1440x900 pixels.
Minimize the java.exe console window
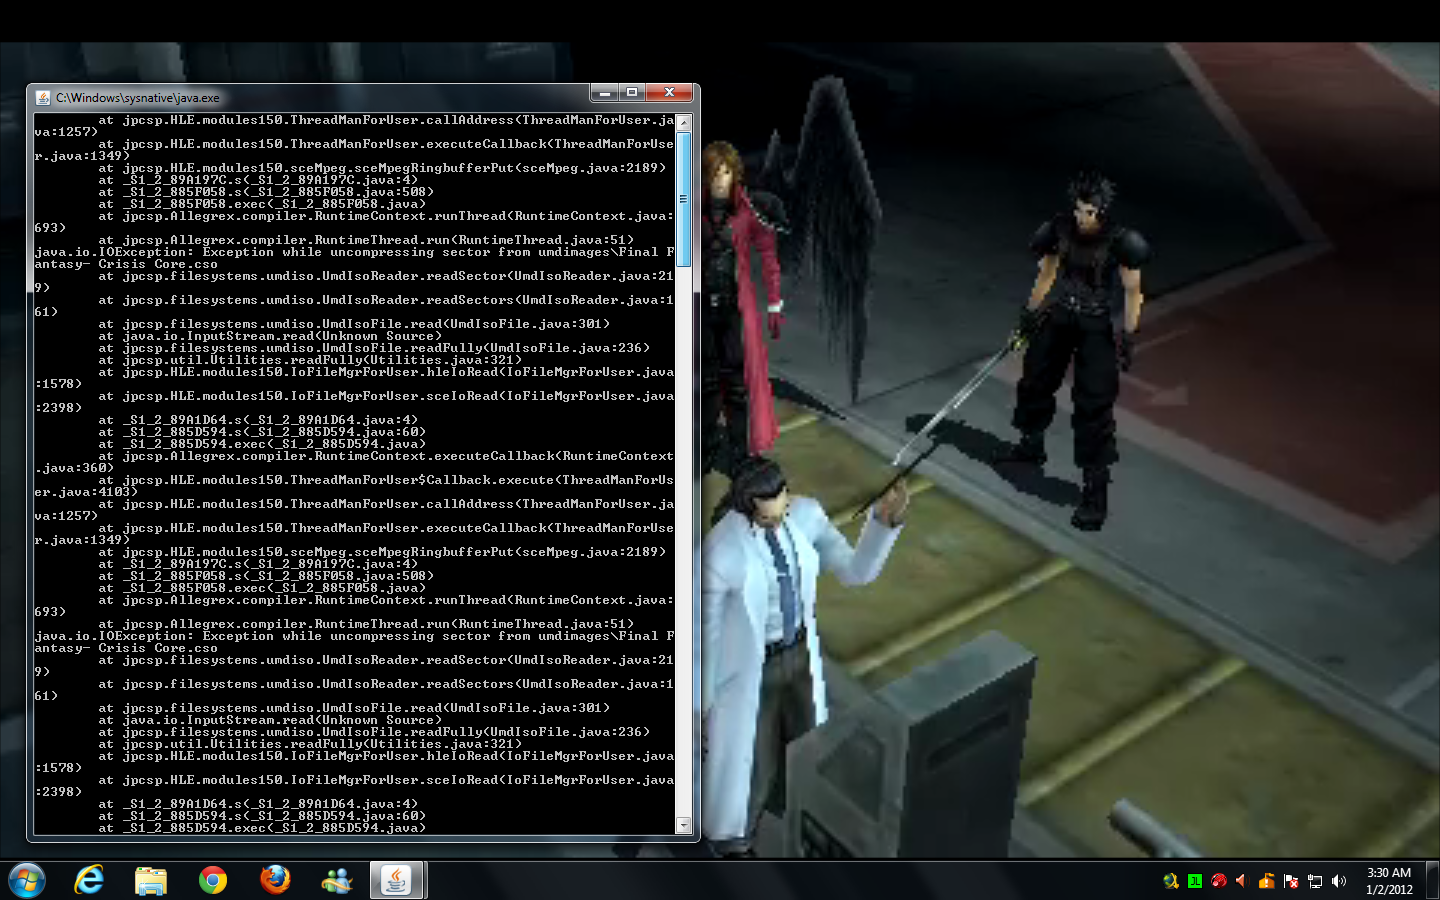point(604,93)
